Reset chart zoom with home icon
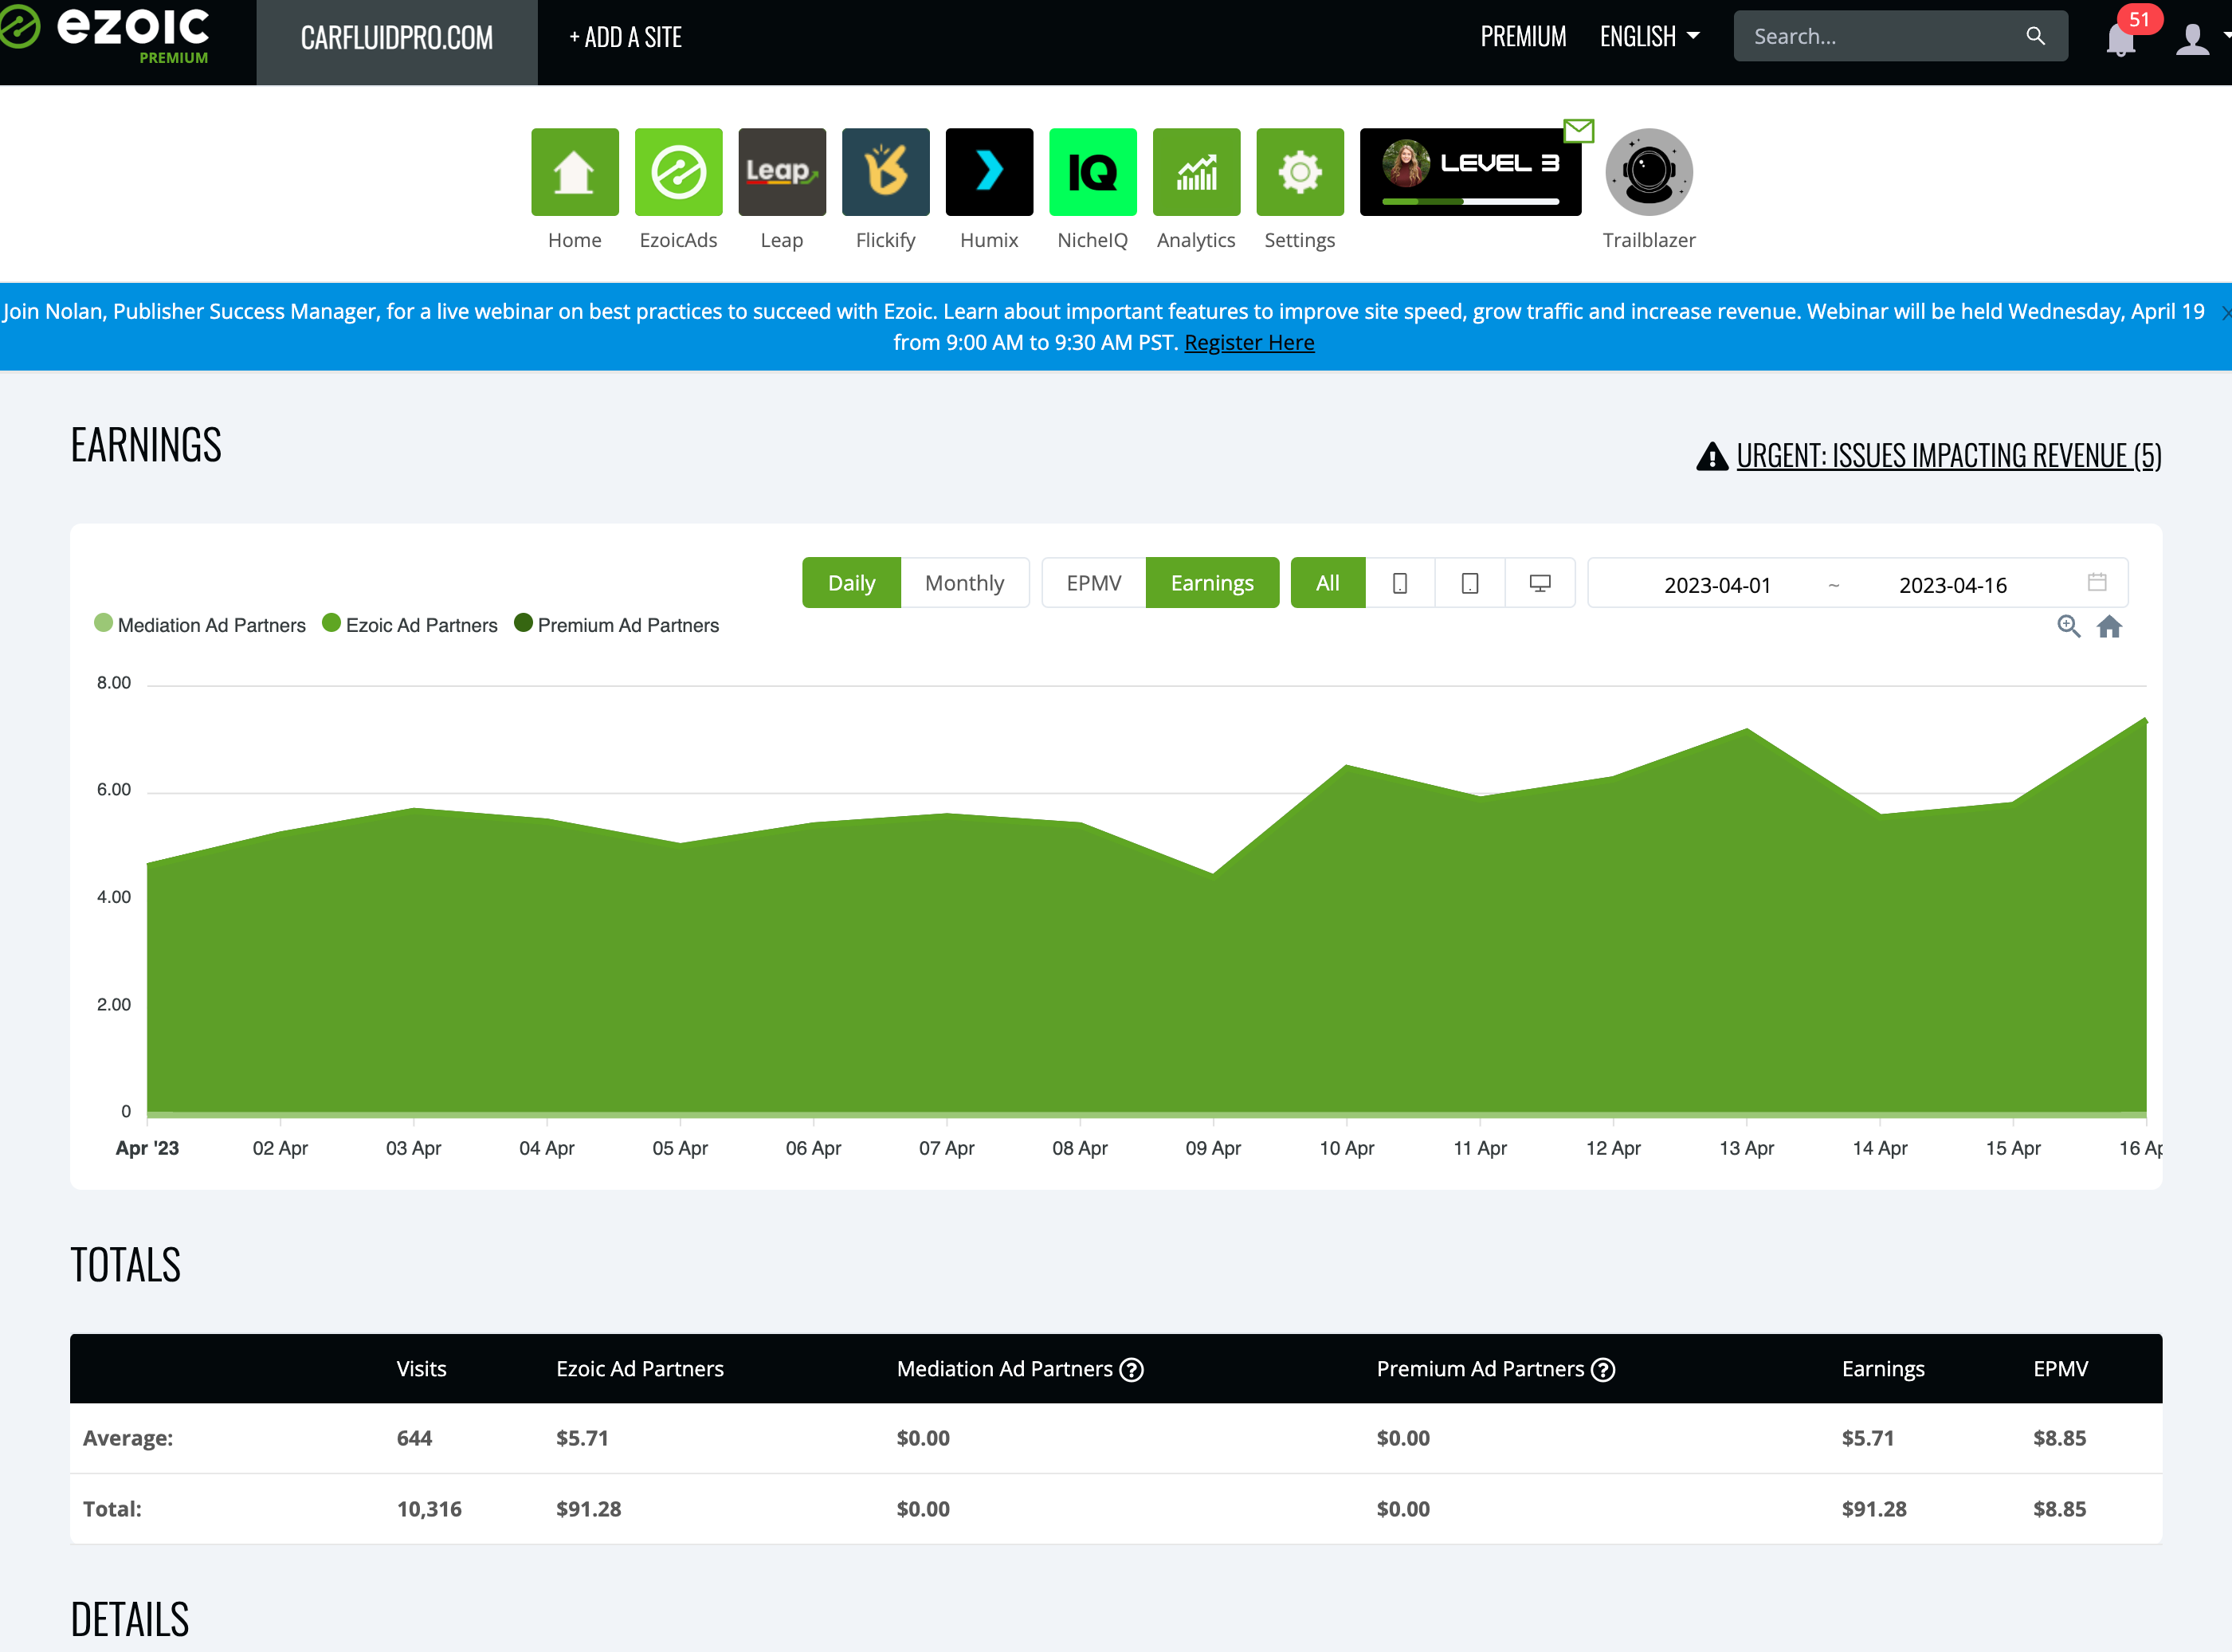 (2109, 626)
